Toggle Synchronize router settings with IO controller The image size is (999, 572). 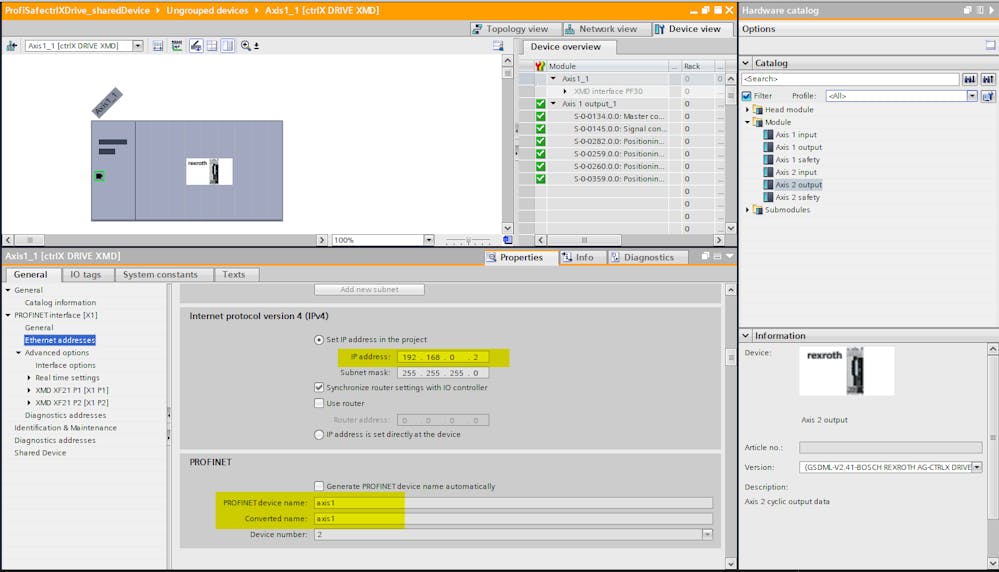click(x=319, y=387)
